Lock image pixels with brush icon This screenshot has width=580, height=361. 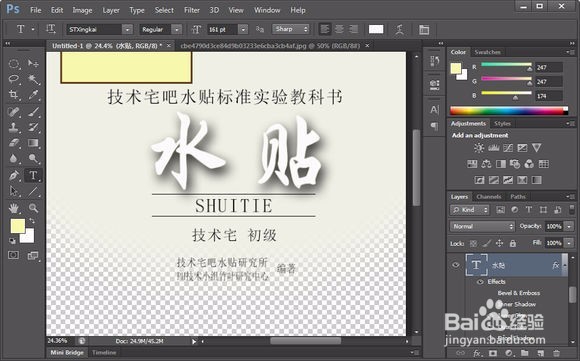(487, 243)
